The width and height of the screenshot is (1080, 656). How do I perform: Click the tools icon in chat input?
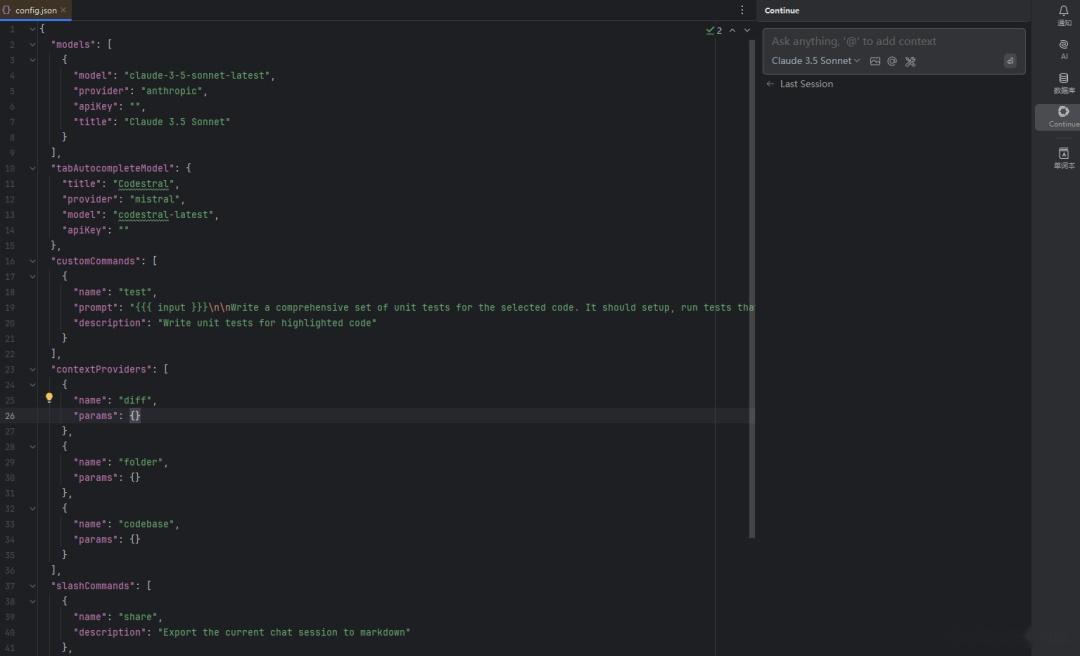pos(910,61)
